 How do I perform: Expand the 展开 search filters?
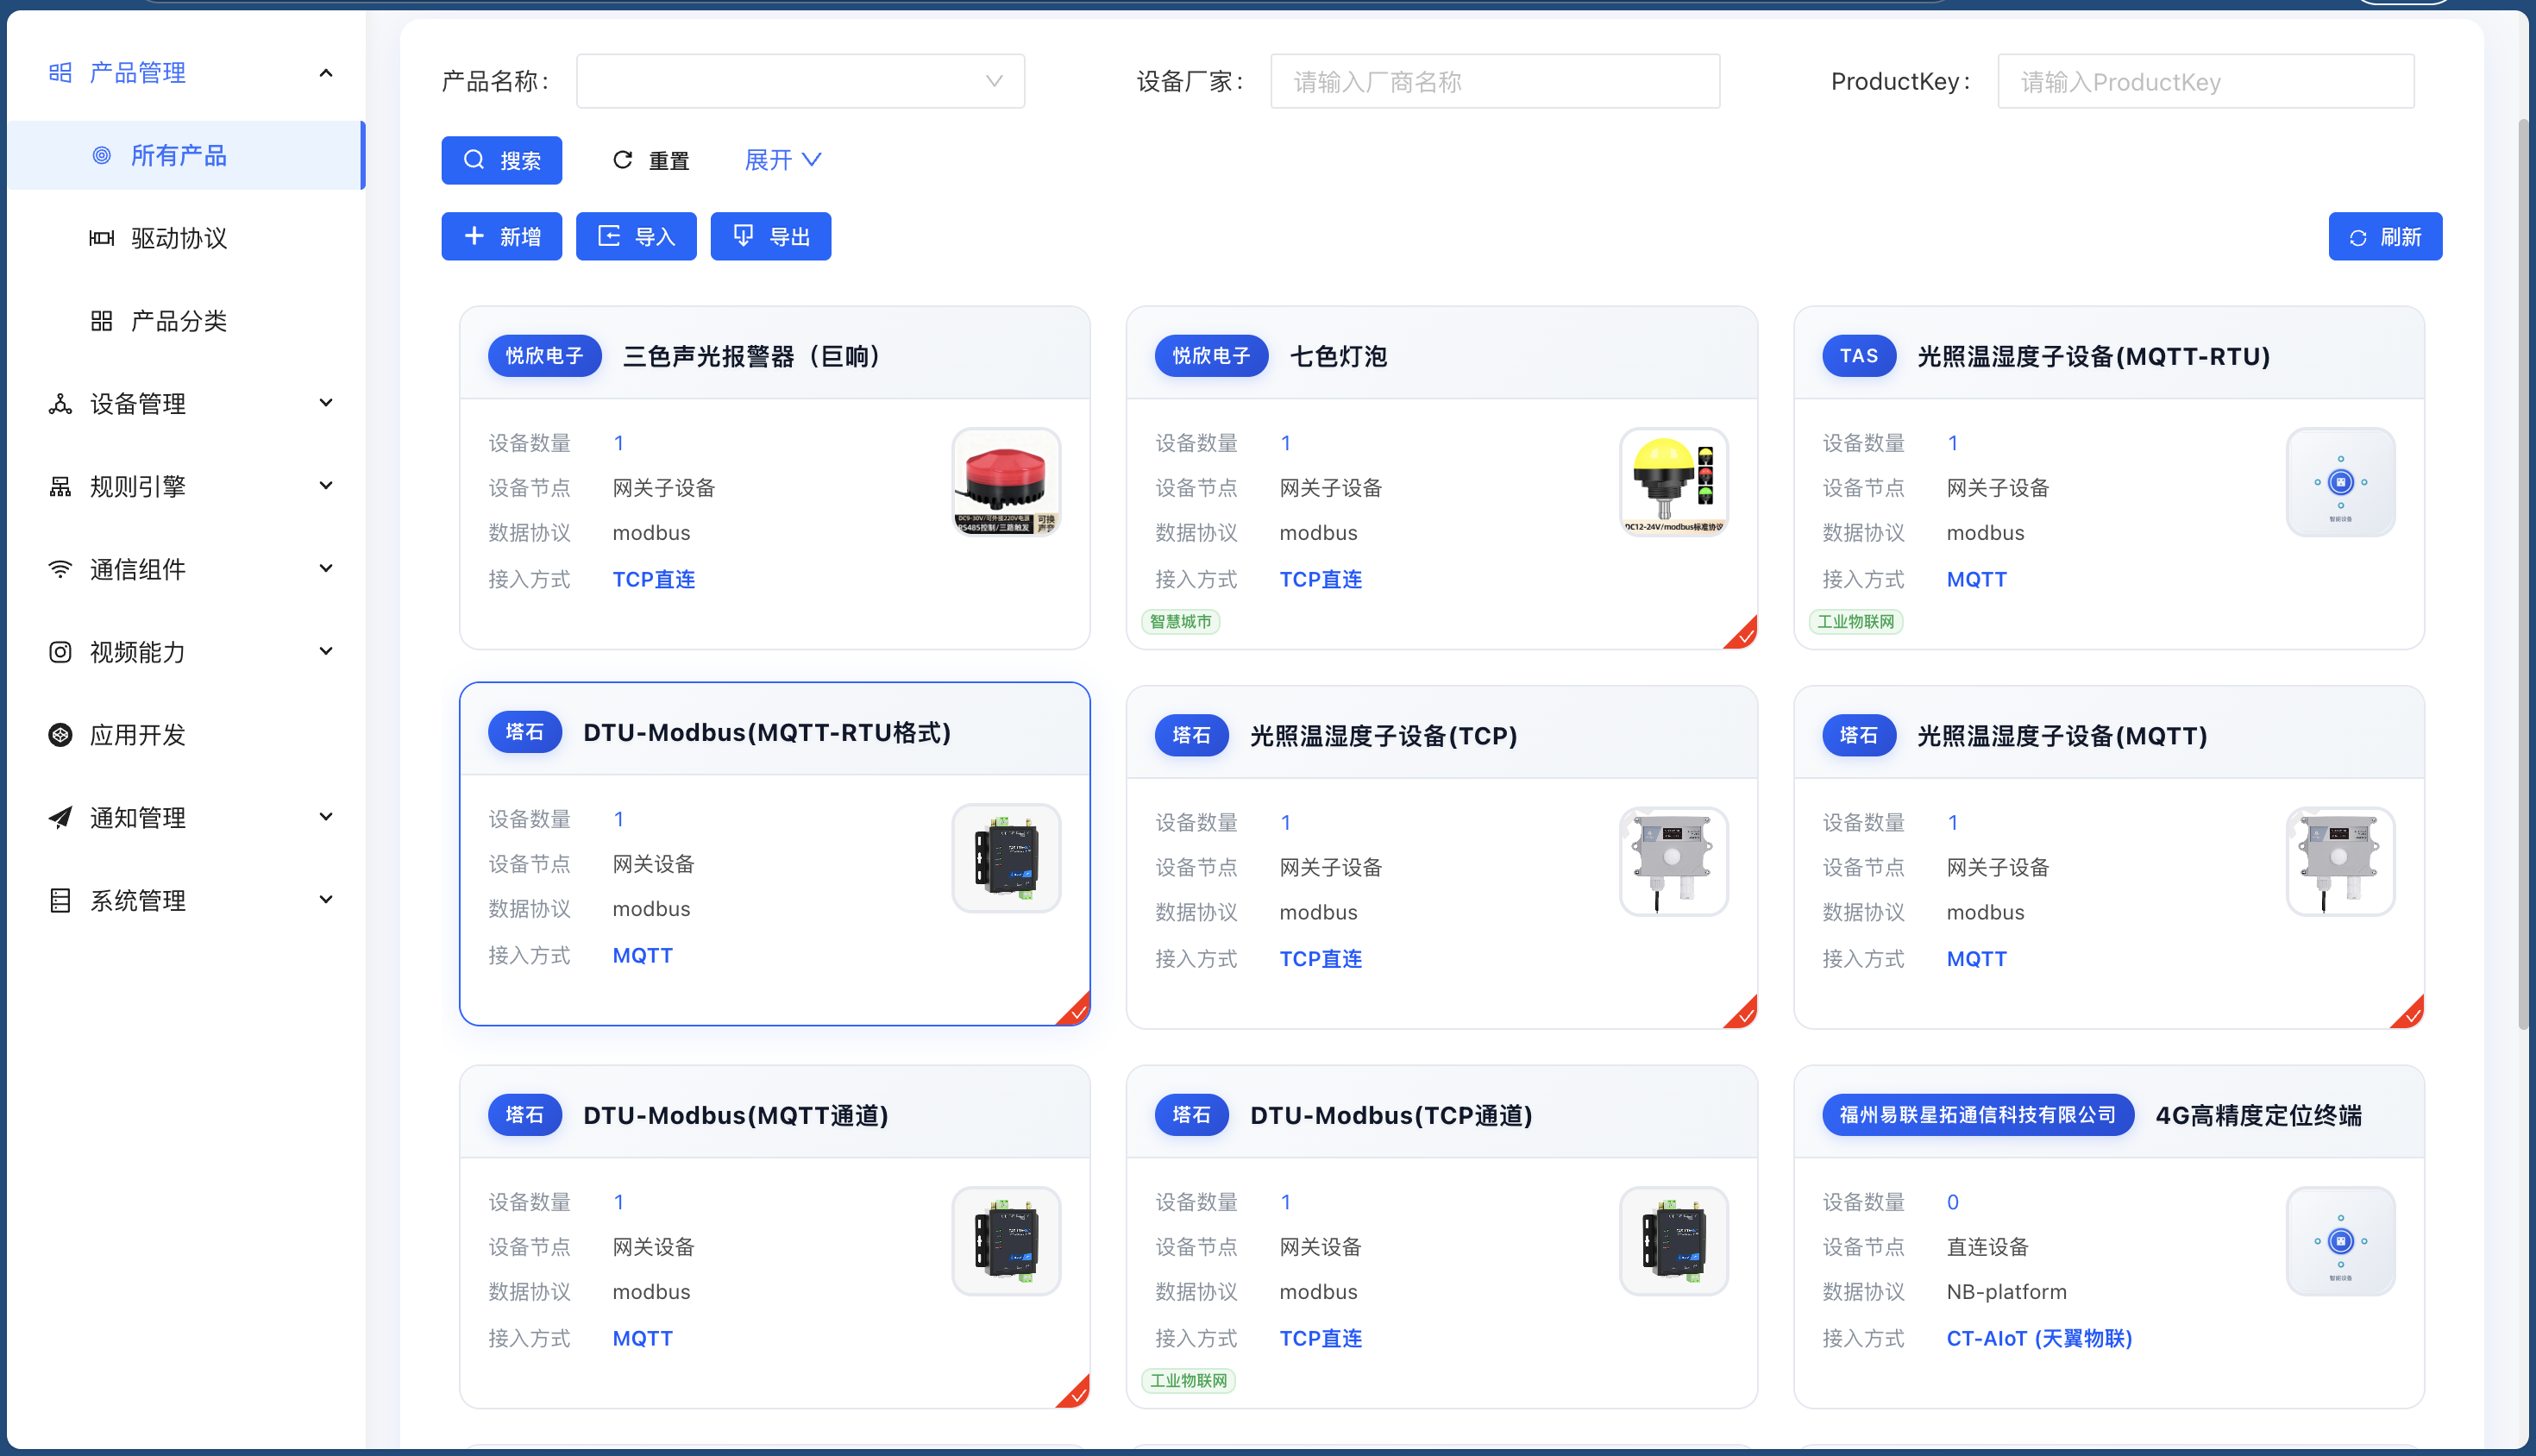(x=782, y=159)
